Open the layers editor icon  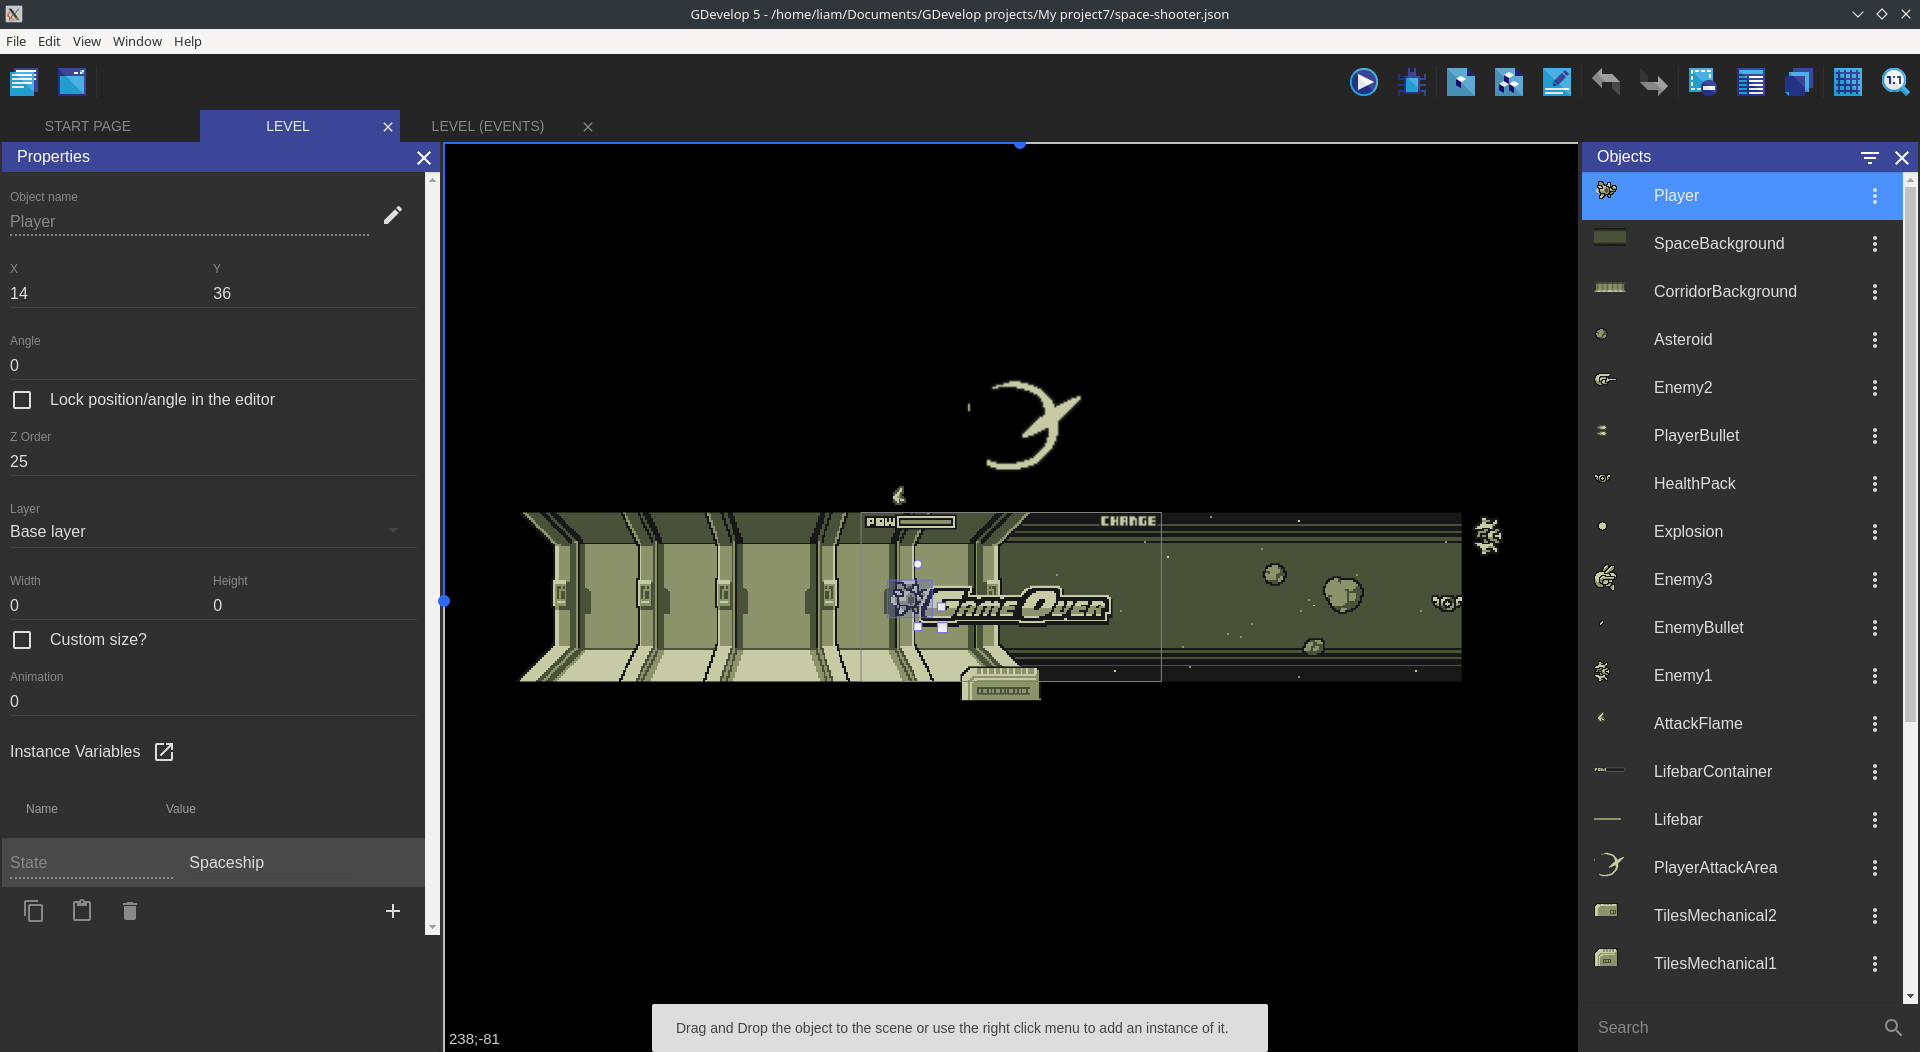point(1798,82)
